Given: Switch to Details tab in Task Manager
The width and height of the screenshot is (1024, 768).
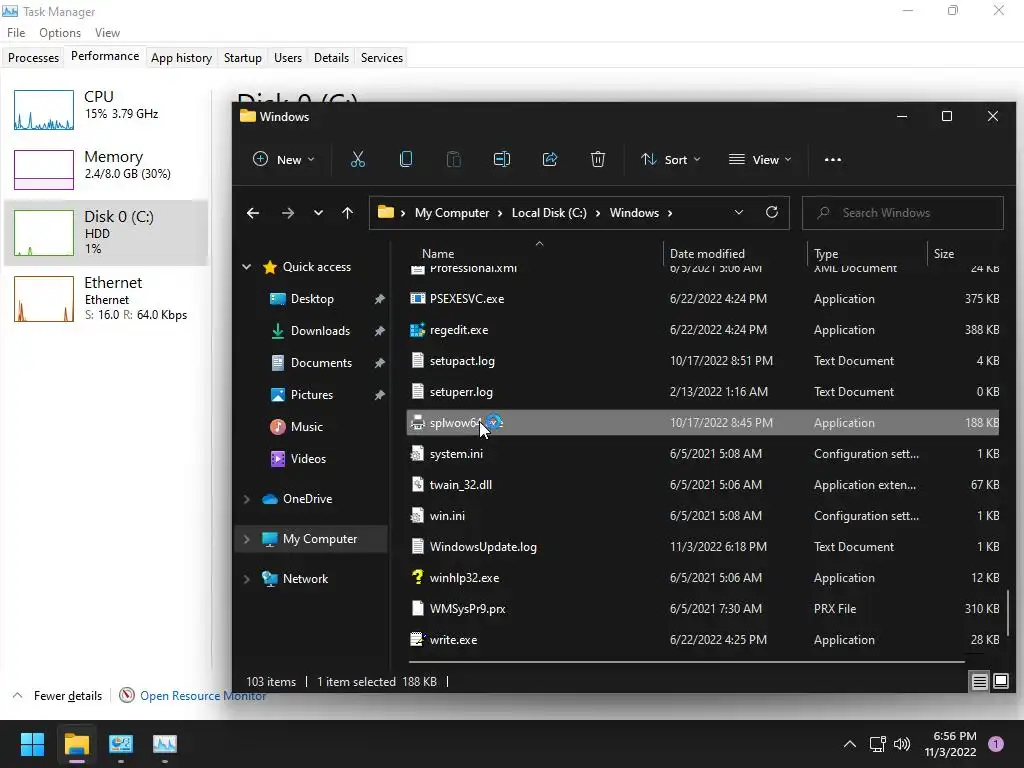Looking at the screenshot, I should (331, 57).
